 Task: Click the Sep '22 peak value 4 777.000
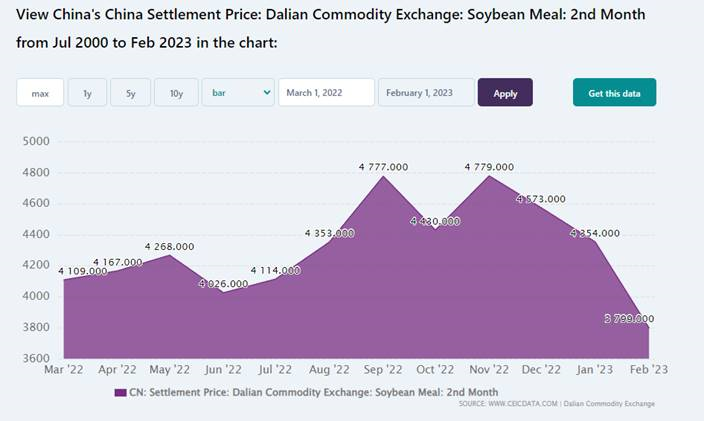coord(383,167)
